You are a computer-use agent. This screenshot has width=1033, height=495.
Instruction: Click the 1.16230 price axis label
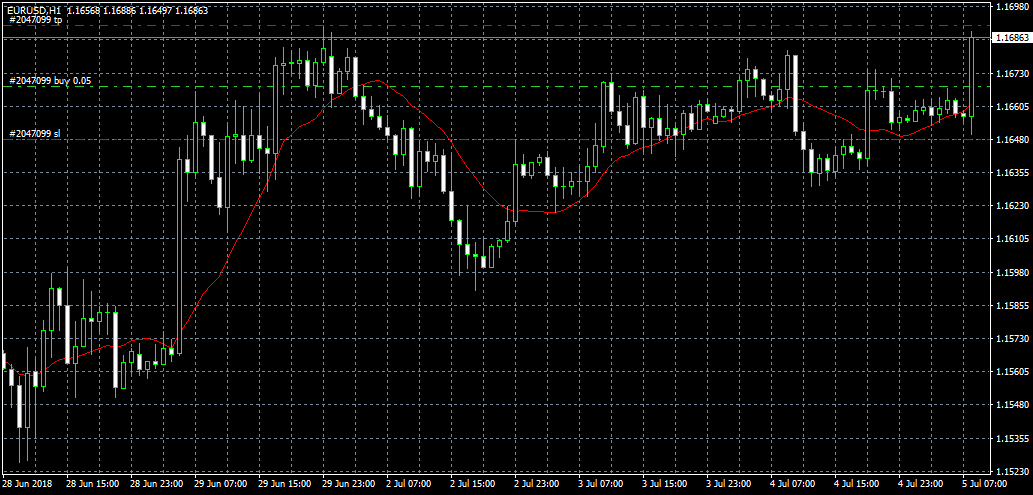click(x=1011, y=206)
